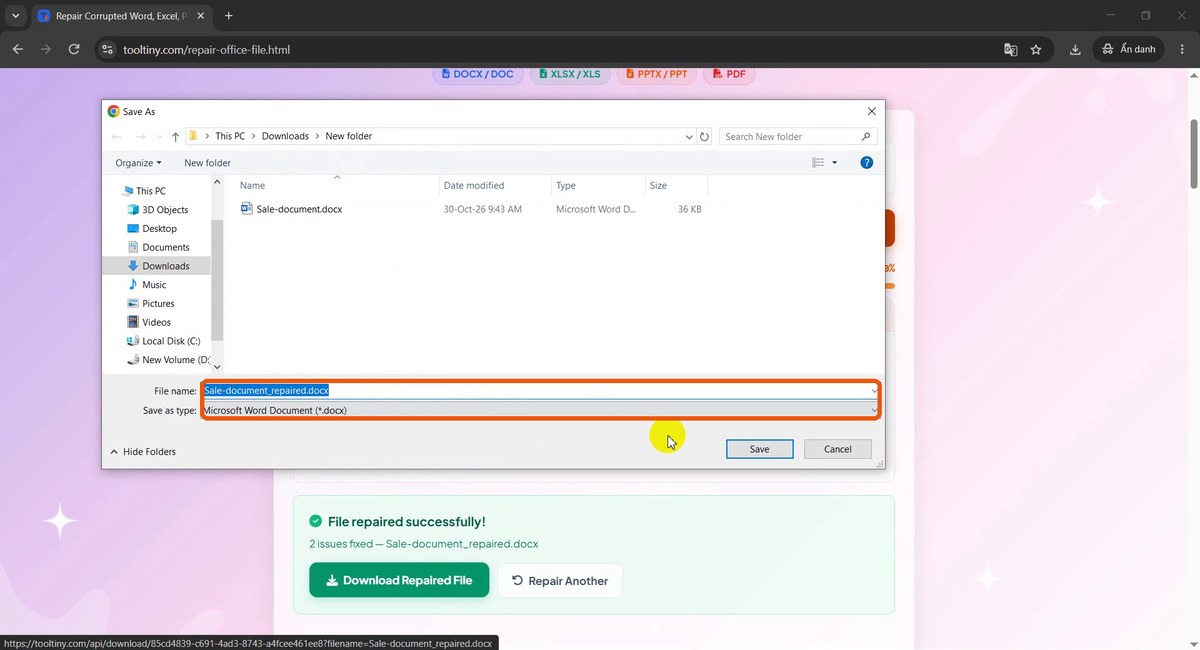
Task: Click the address bar URL
Action: (x=207, y=49)
